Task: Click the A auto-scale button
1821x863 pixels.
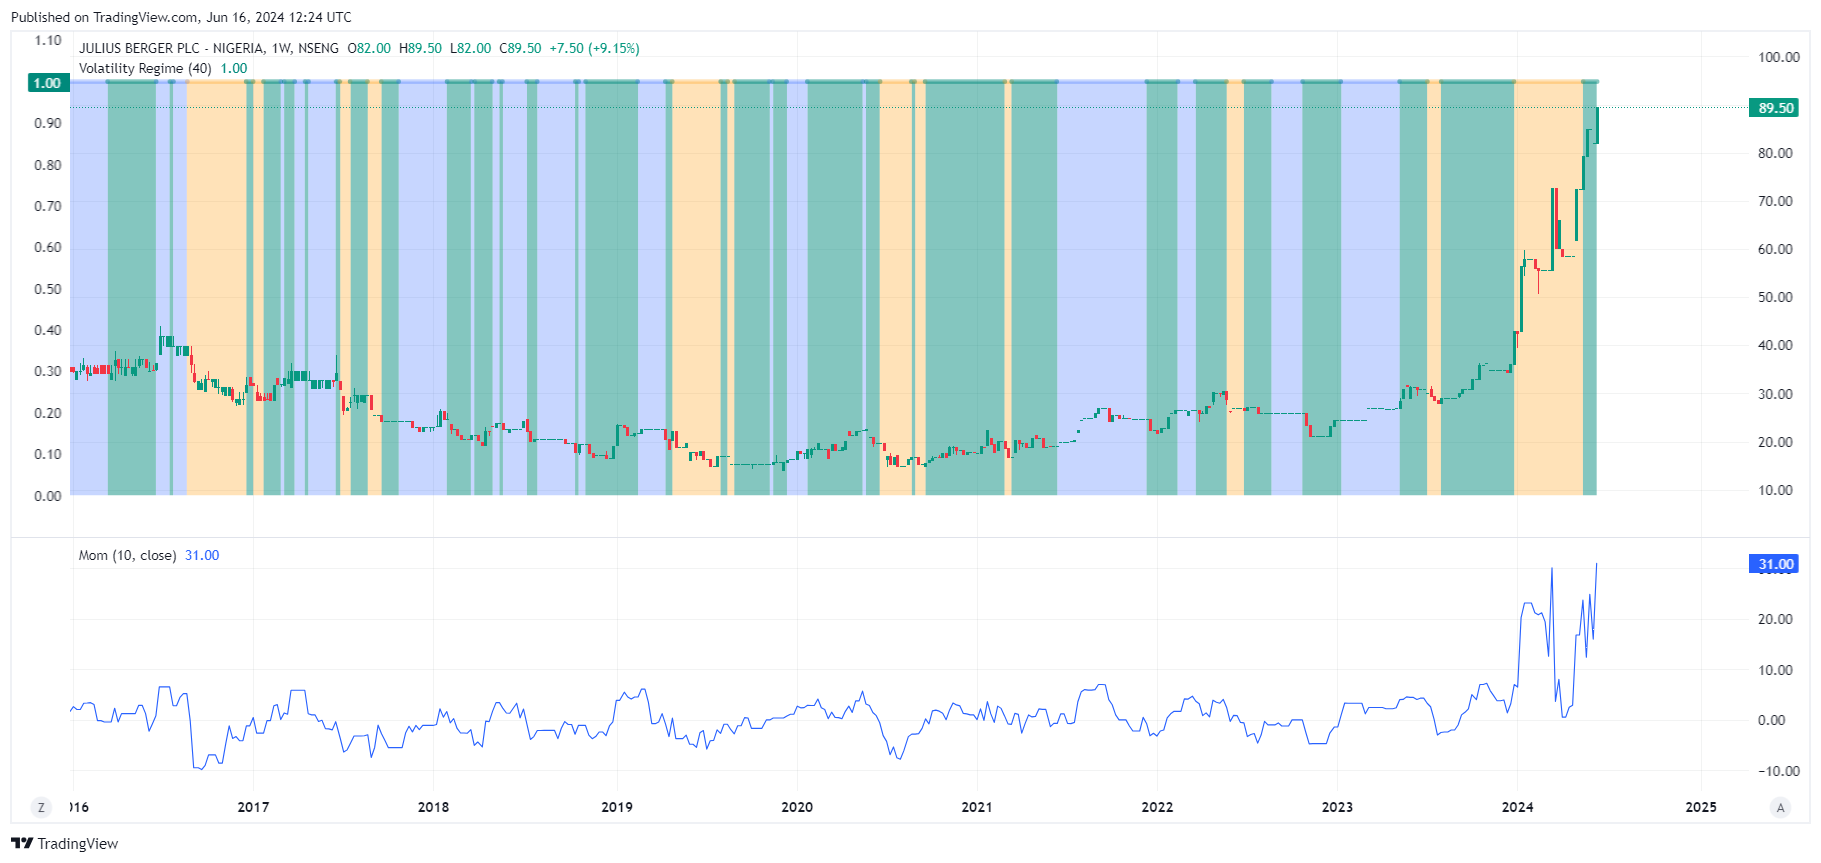Action: [1780, 807]
